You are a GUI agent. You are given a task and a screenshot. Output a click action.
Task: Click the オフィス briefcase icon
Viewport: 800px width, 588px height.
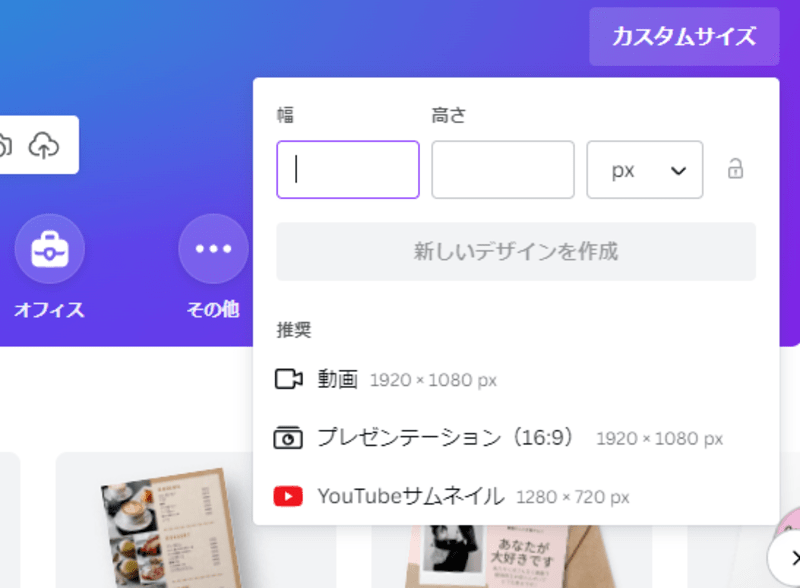(49, 249)
